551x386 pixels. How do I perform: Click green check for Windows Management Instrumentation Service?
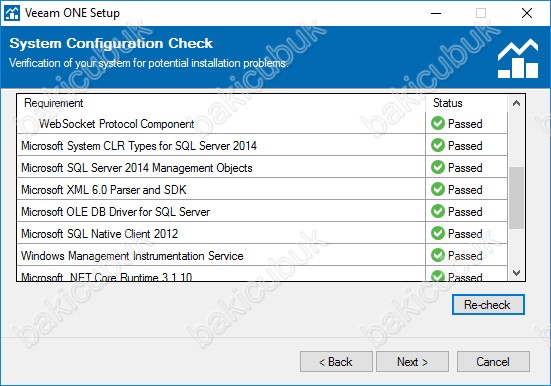(x=438, y=256)
